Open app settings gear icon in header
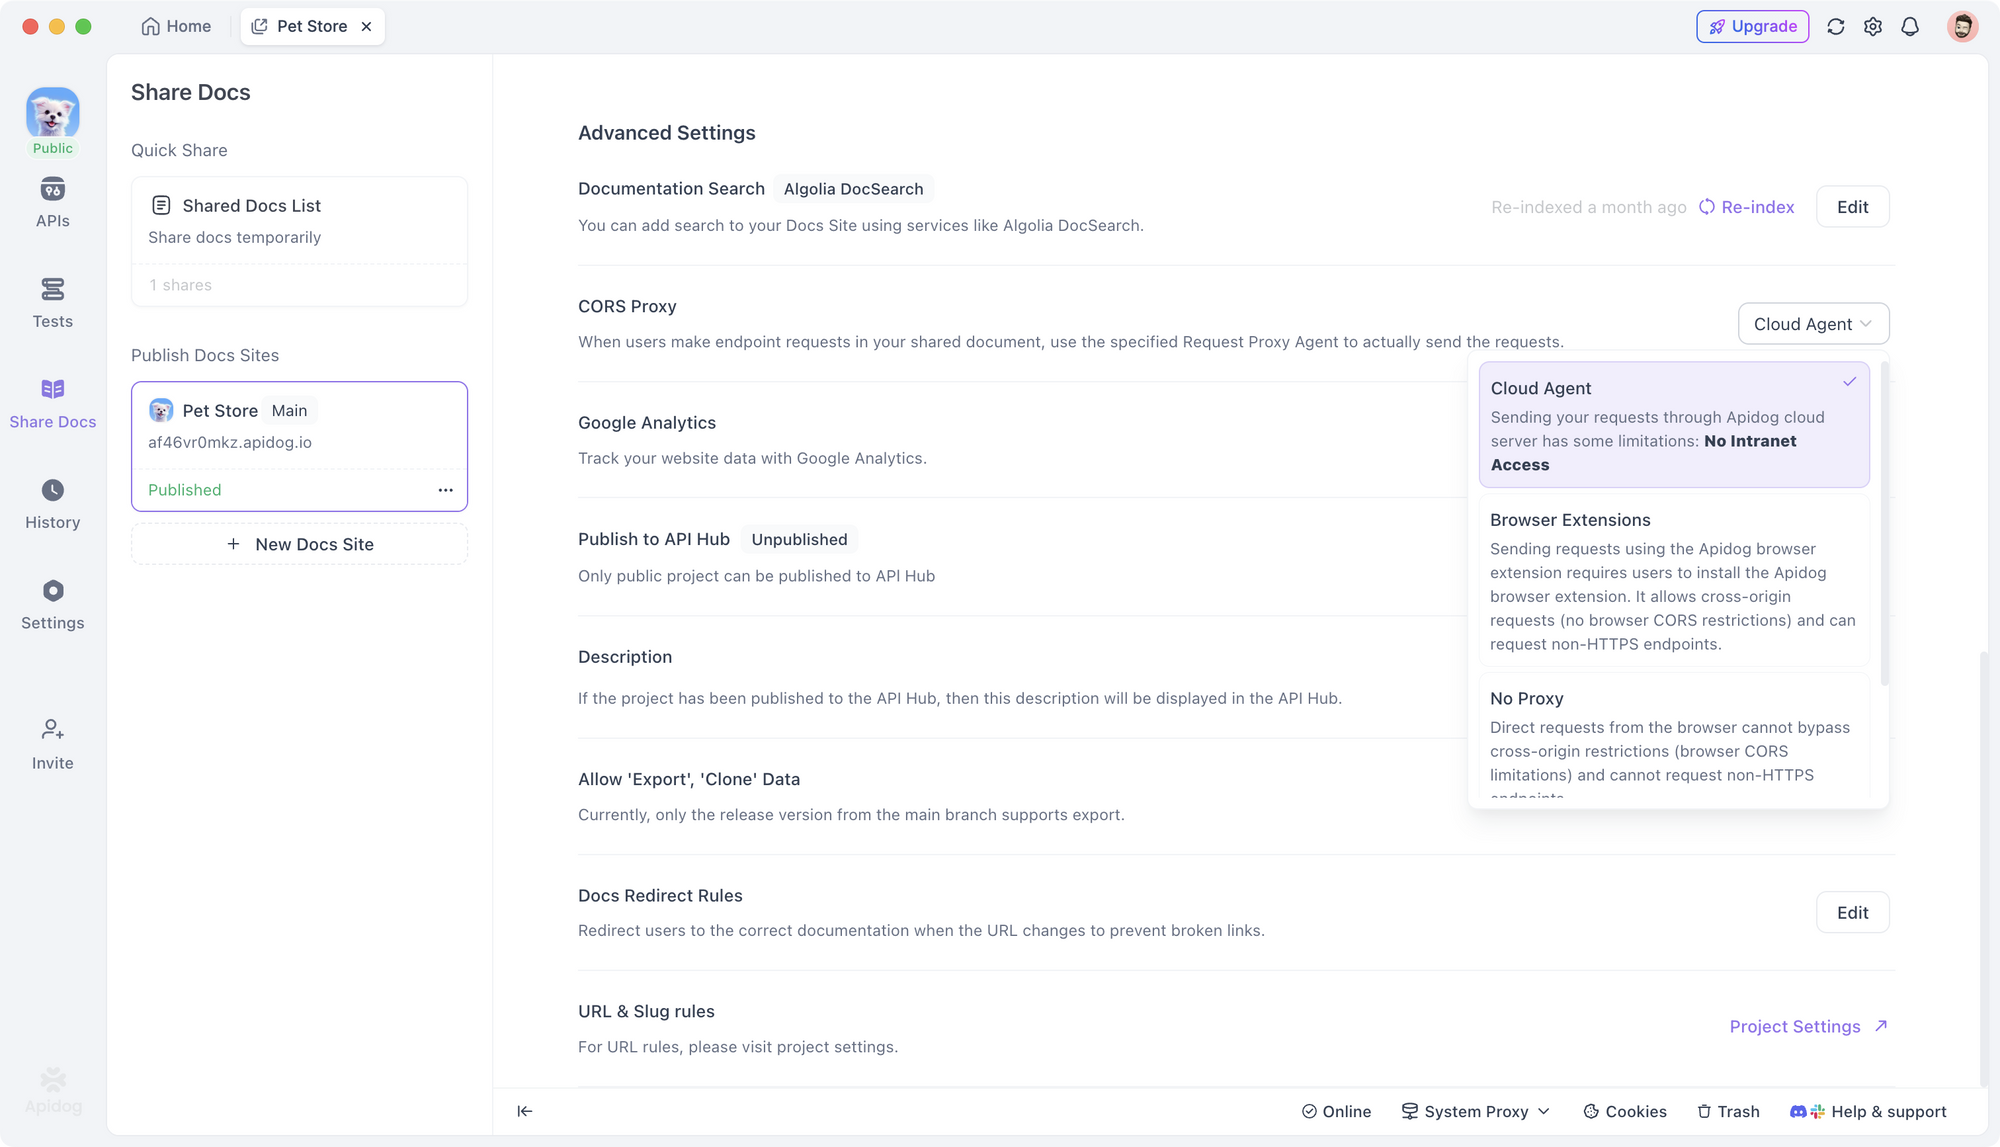Viewport: 2000px width, 1147px height. coord(1873,27)
